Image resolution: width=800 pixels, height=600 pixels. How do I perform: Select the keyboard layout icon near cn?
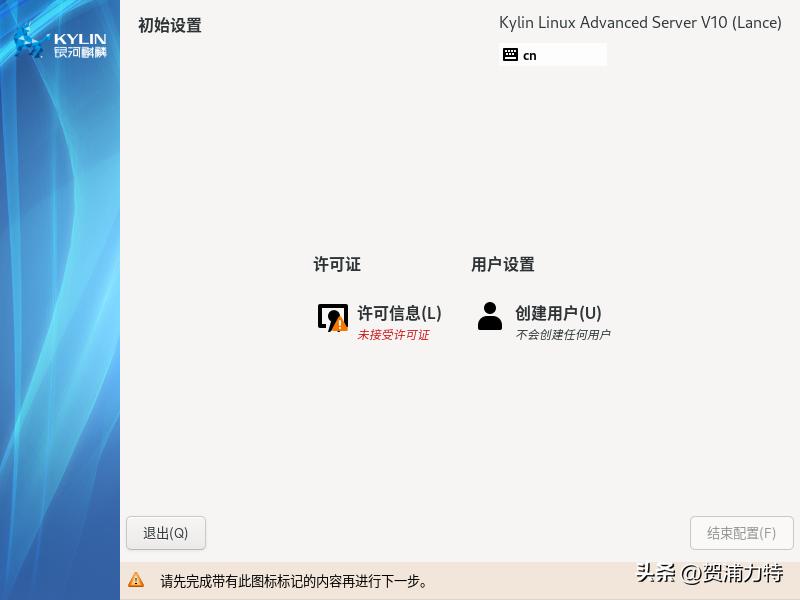pyautogui.click(x=509, y=55)
